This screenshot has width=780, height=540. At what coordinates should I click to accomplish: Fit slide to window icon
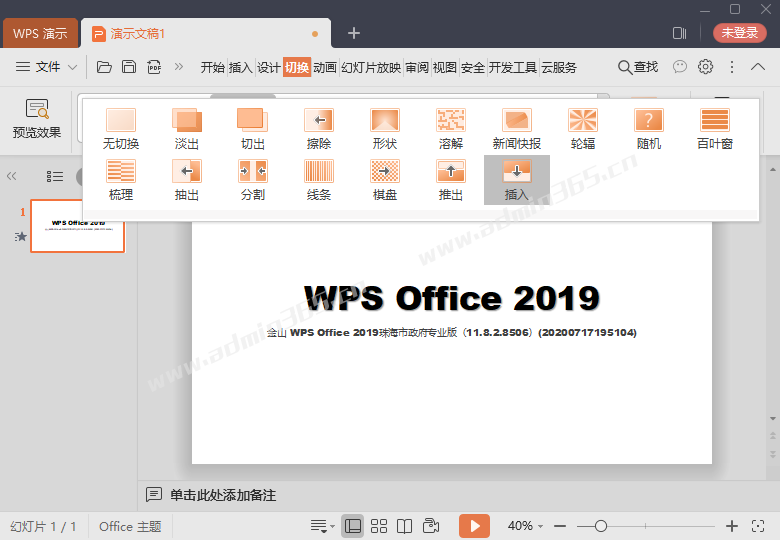point(758,526)
